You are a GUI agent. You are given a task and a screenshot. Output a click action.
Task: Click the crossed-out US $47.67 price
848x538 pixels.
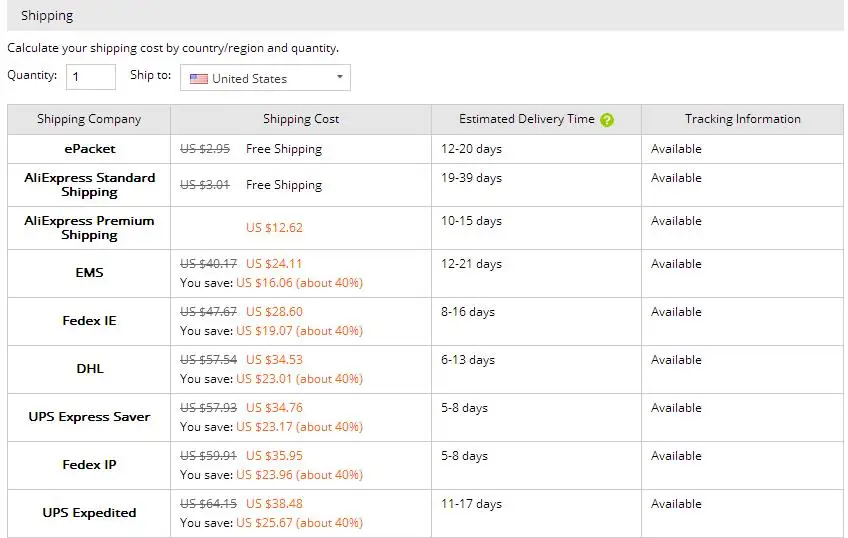[x=208, y=312]
